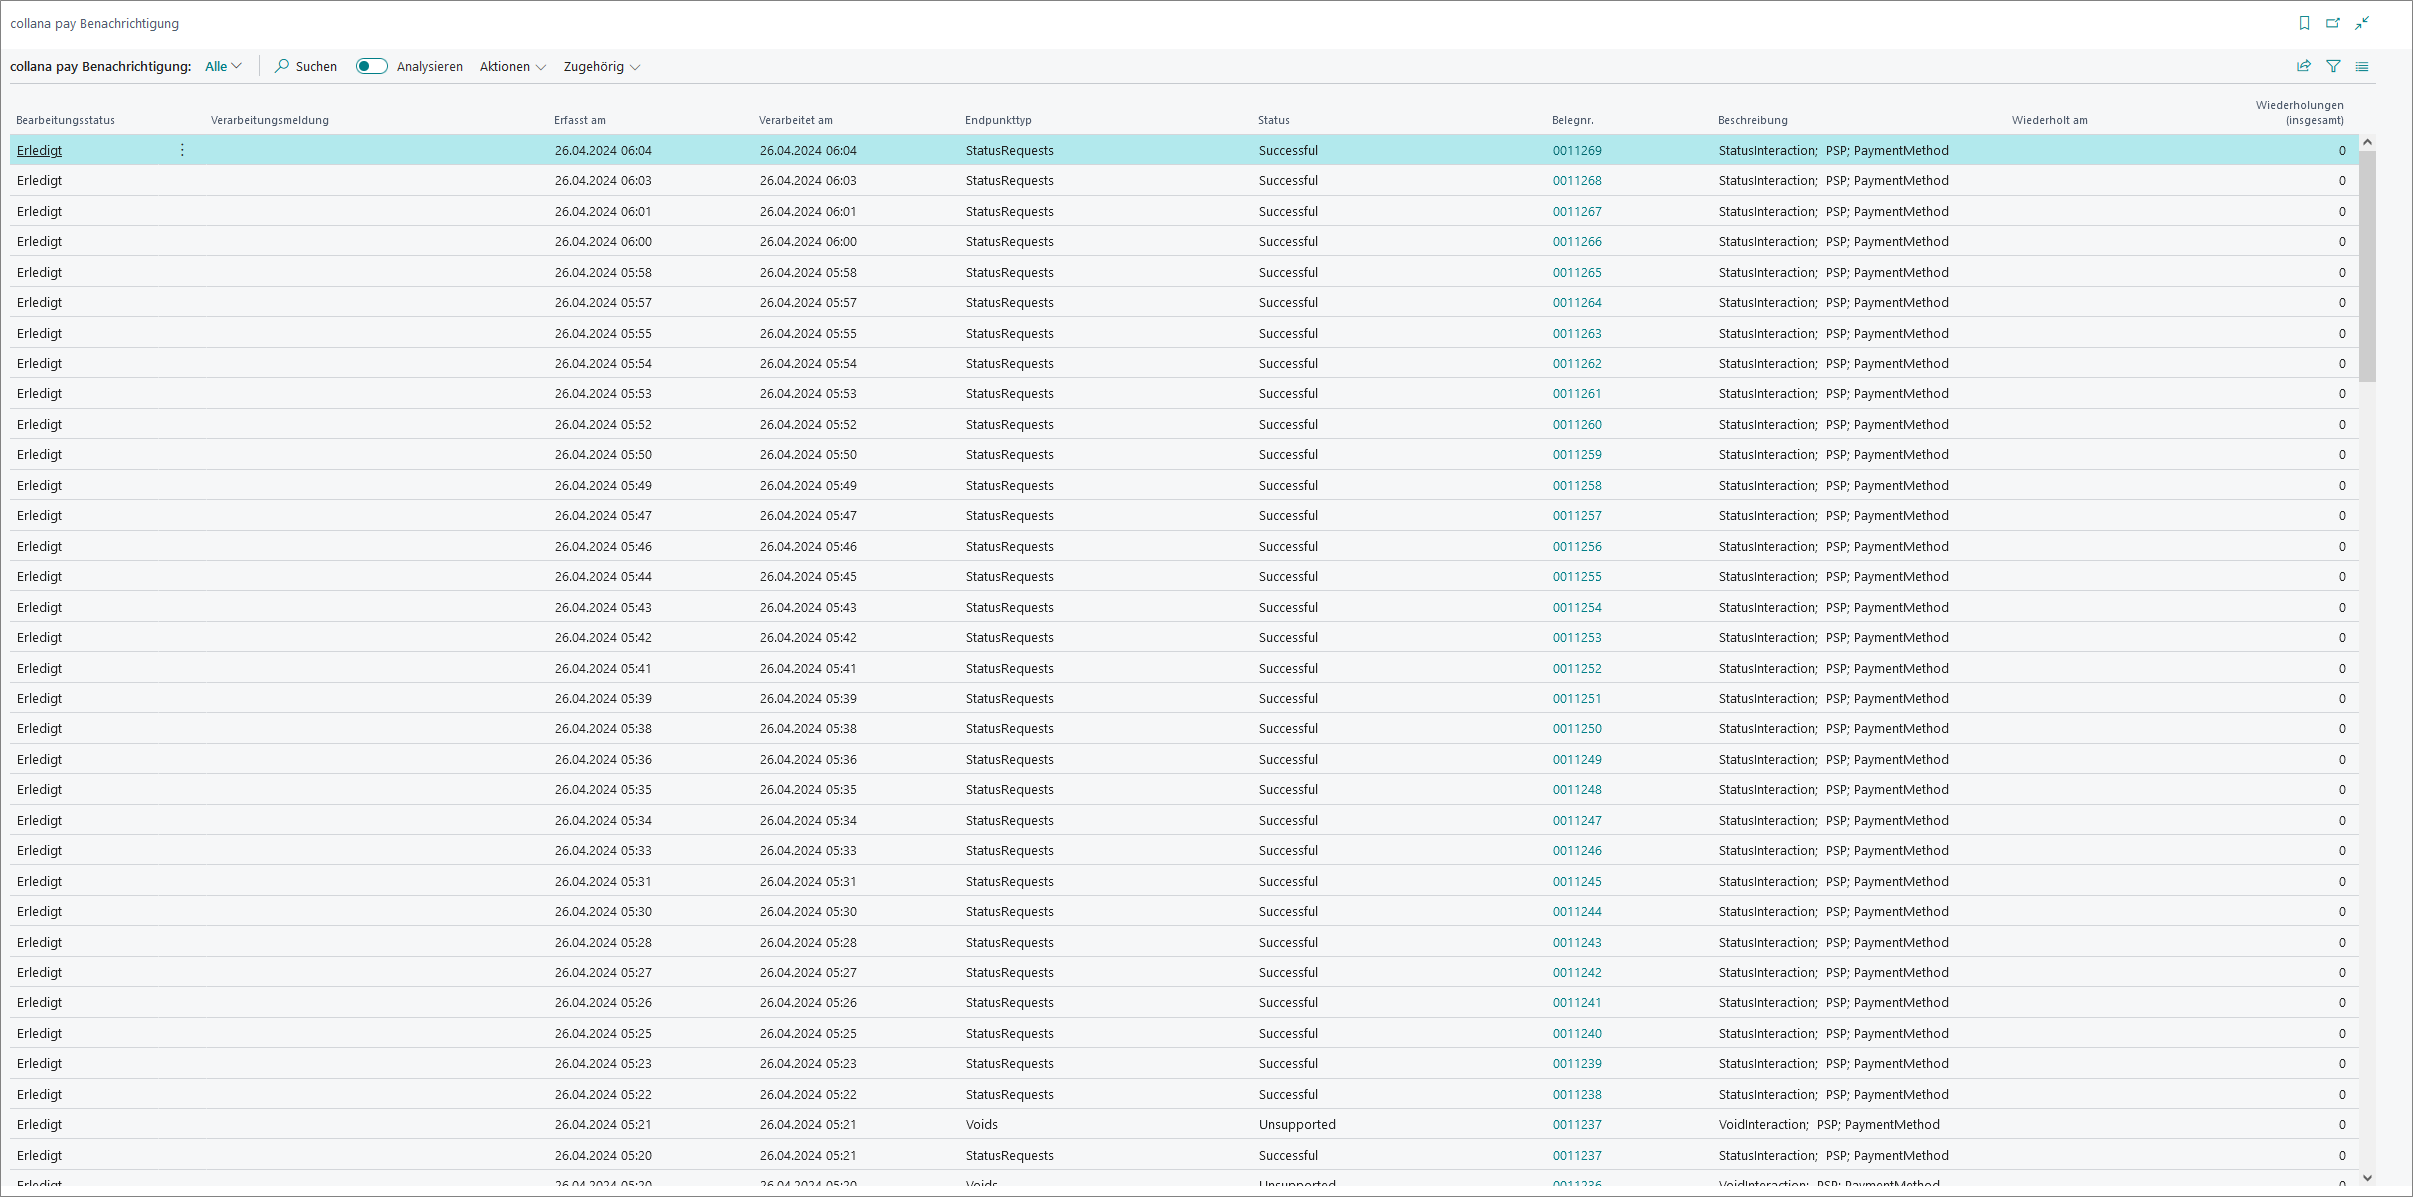Open page in new window icon

tap(2333, 23)
